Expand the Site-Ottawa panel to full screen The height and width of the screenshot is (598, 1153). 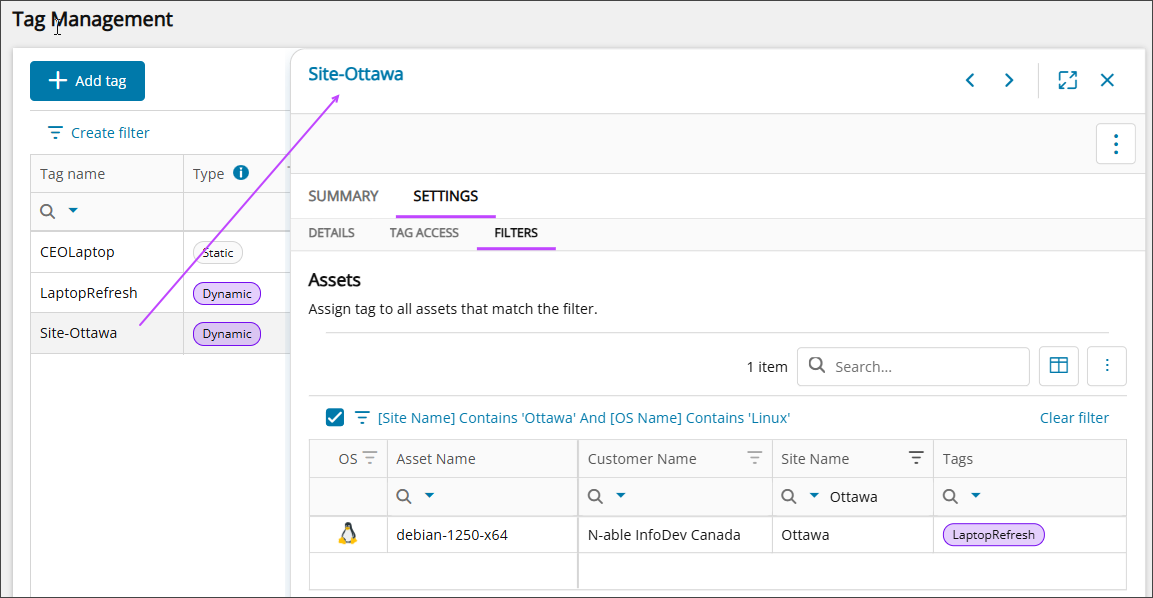1067,81
